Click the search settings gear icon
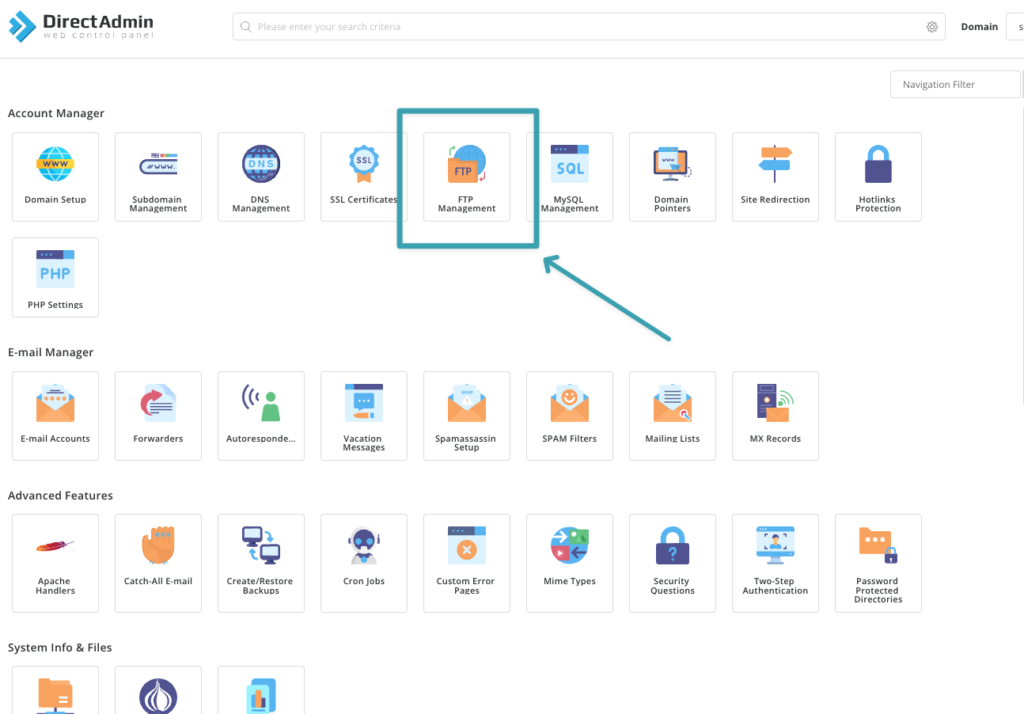 (x=932, y=27)
